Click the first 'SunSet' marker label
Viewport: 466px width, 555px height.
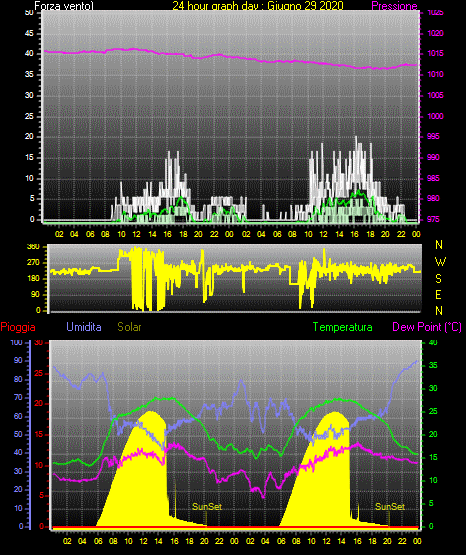click(x=207, y=507)
